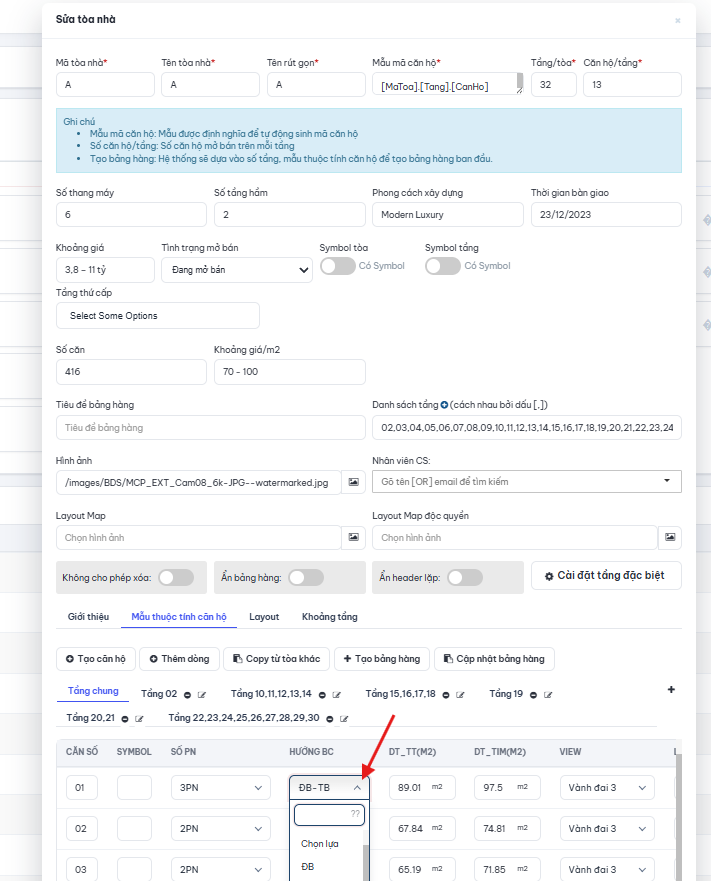Enable Ẩn header lặp switch

465,578
